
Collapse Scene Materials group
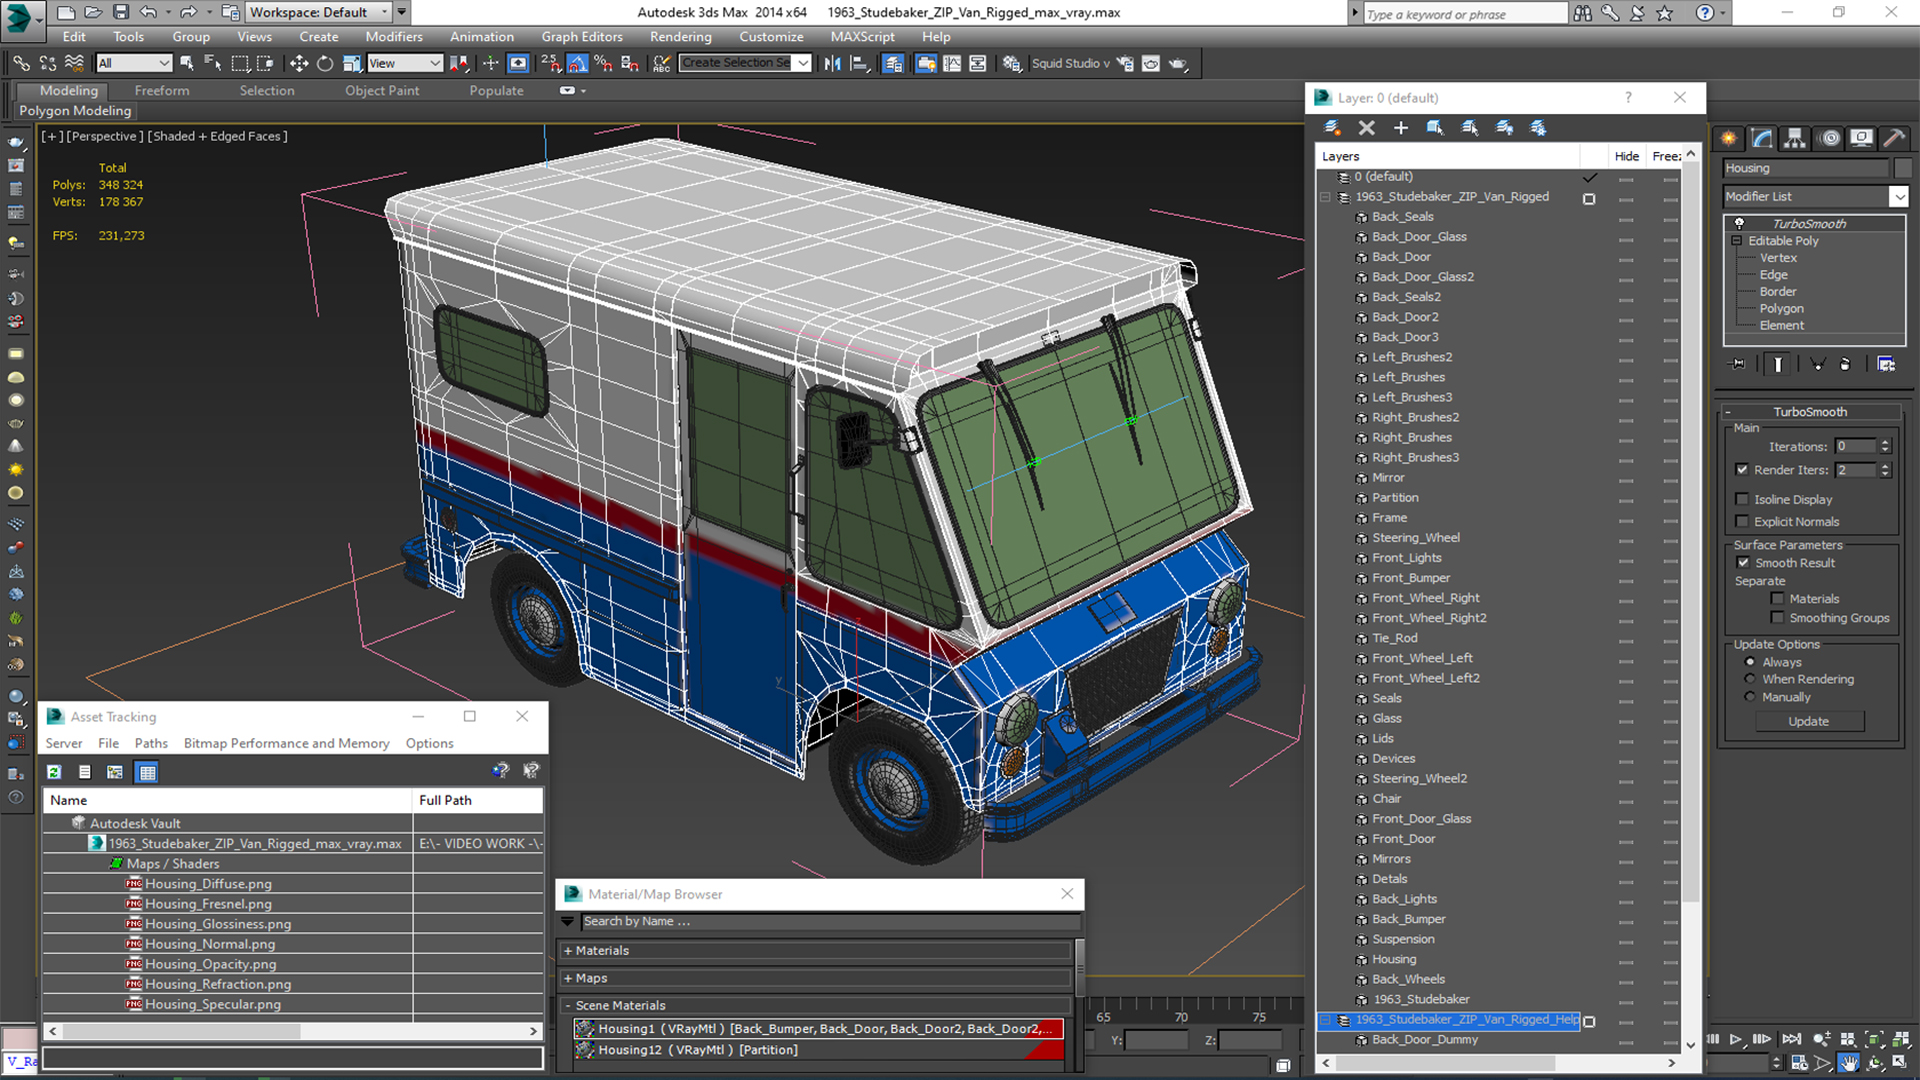click(568, 1005)
